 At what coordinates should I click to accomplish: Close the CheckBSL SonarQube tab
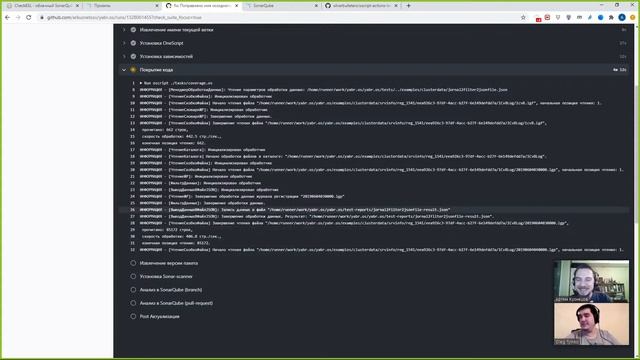tap(77, 6)
